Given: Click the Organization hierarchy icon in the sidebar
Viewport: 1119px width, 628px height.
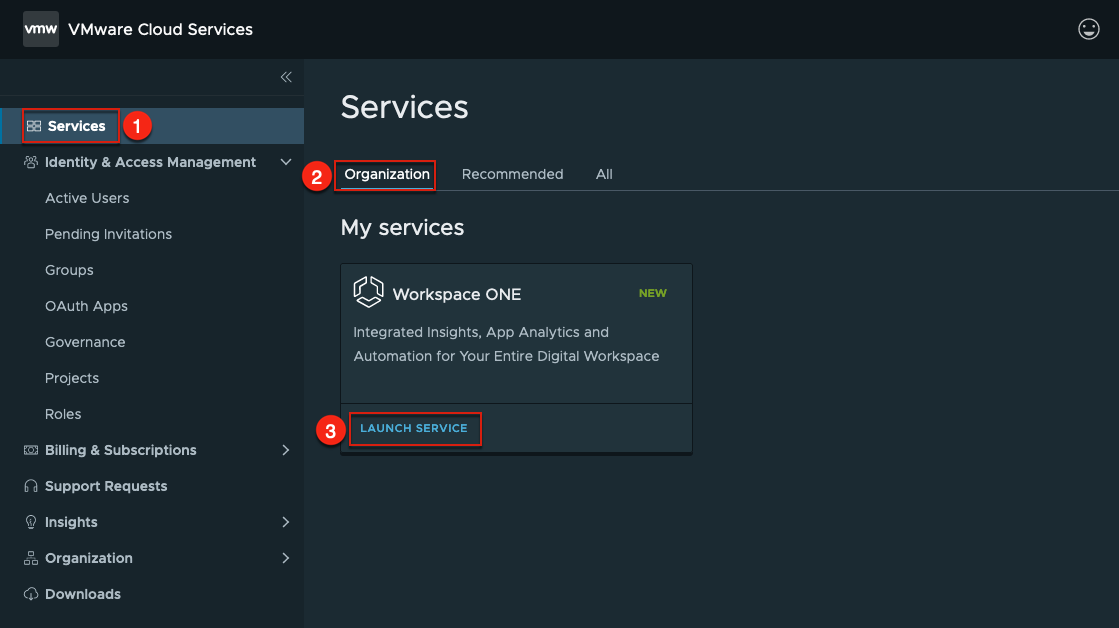Looking at the screenshot, I should click(x=31, y=558).
